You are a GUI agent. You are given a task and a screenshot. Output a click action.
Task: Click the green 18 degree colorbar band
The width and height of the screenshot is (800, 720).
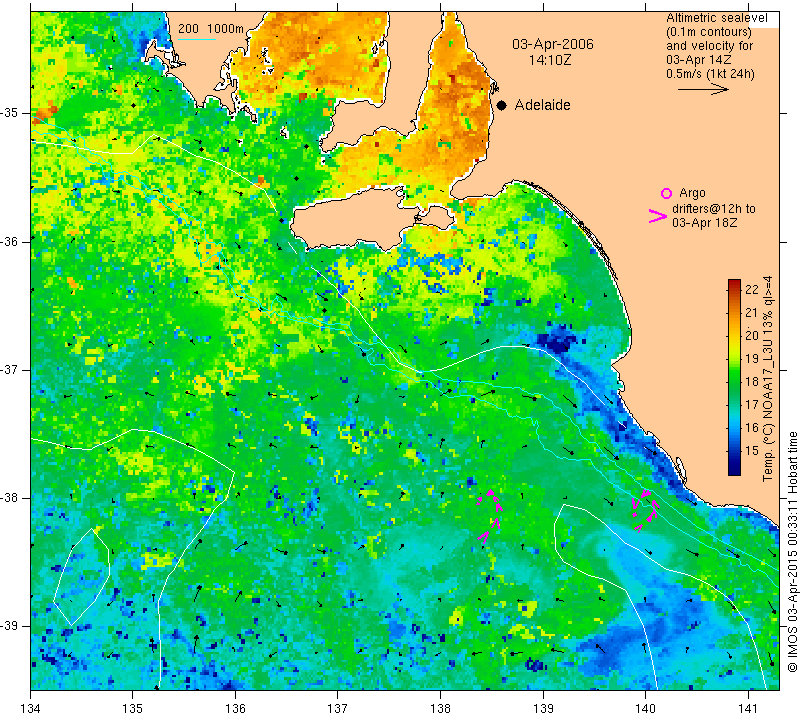(x=734, y=381)
